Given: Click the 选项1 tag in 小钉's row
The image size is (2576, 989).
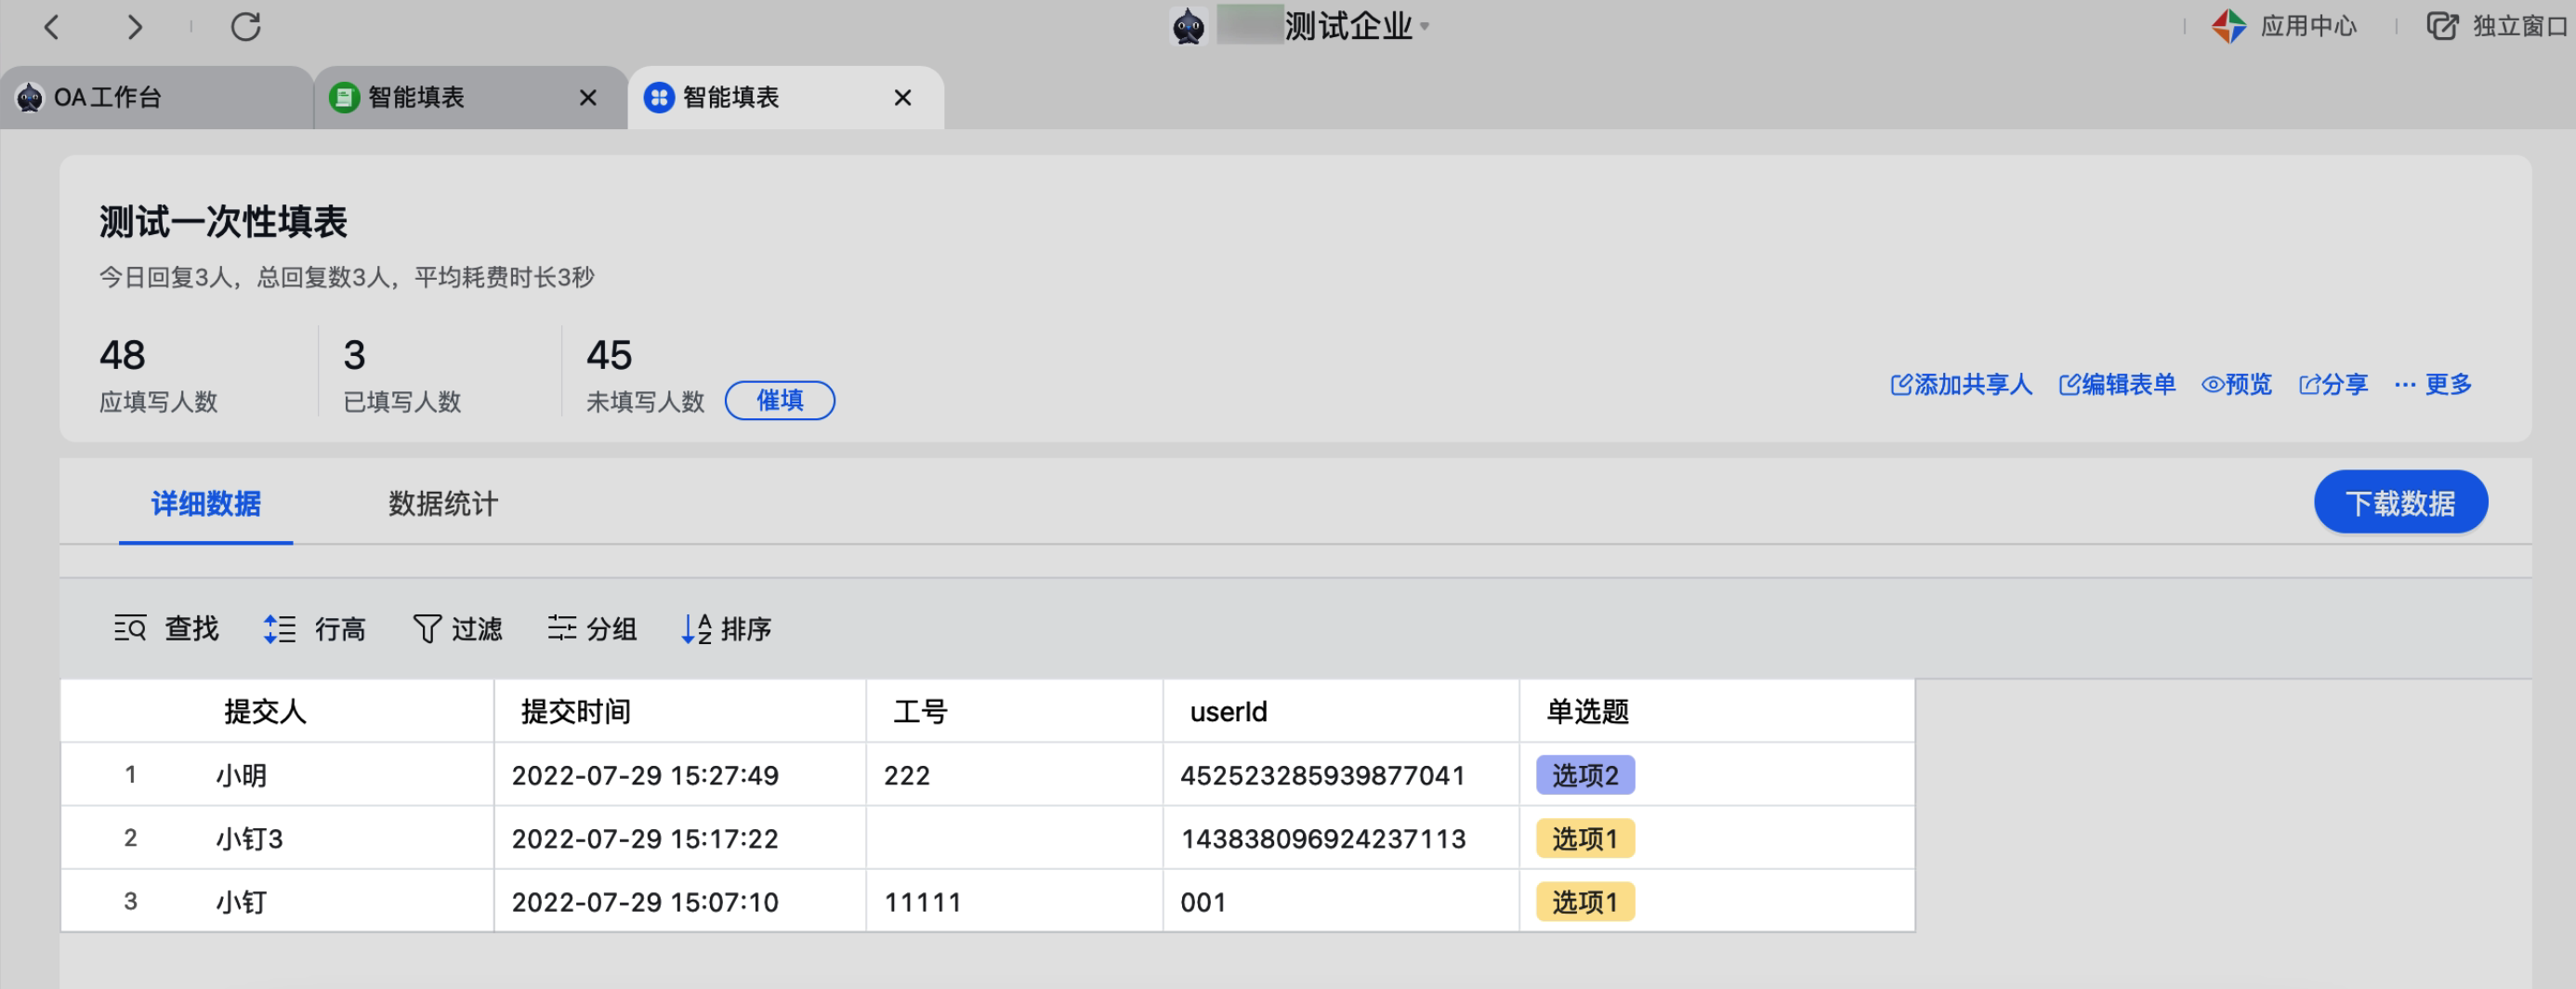Looking at the screenshot, I should point(1585,902).
